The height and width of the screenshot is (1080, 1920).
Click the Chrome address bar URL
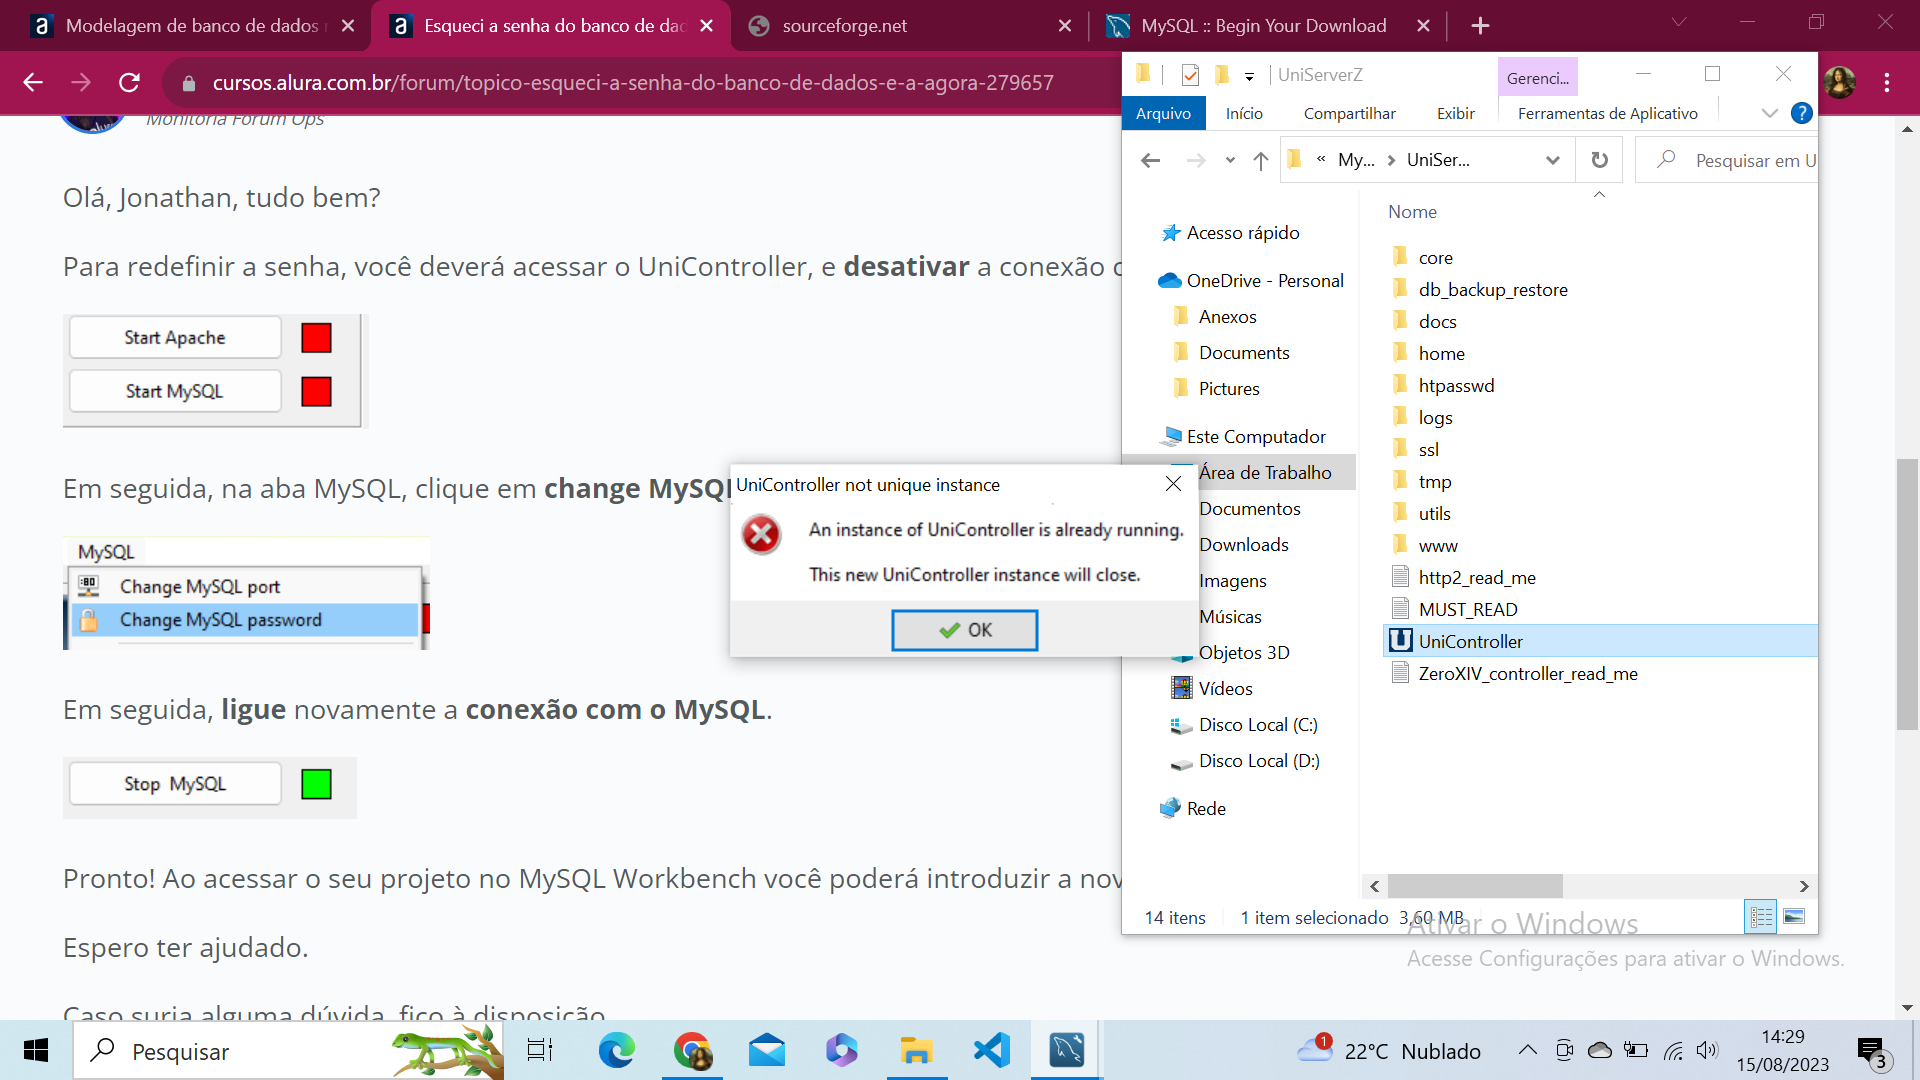[632, 82]
